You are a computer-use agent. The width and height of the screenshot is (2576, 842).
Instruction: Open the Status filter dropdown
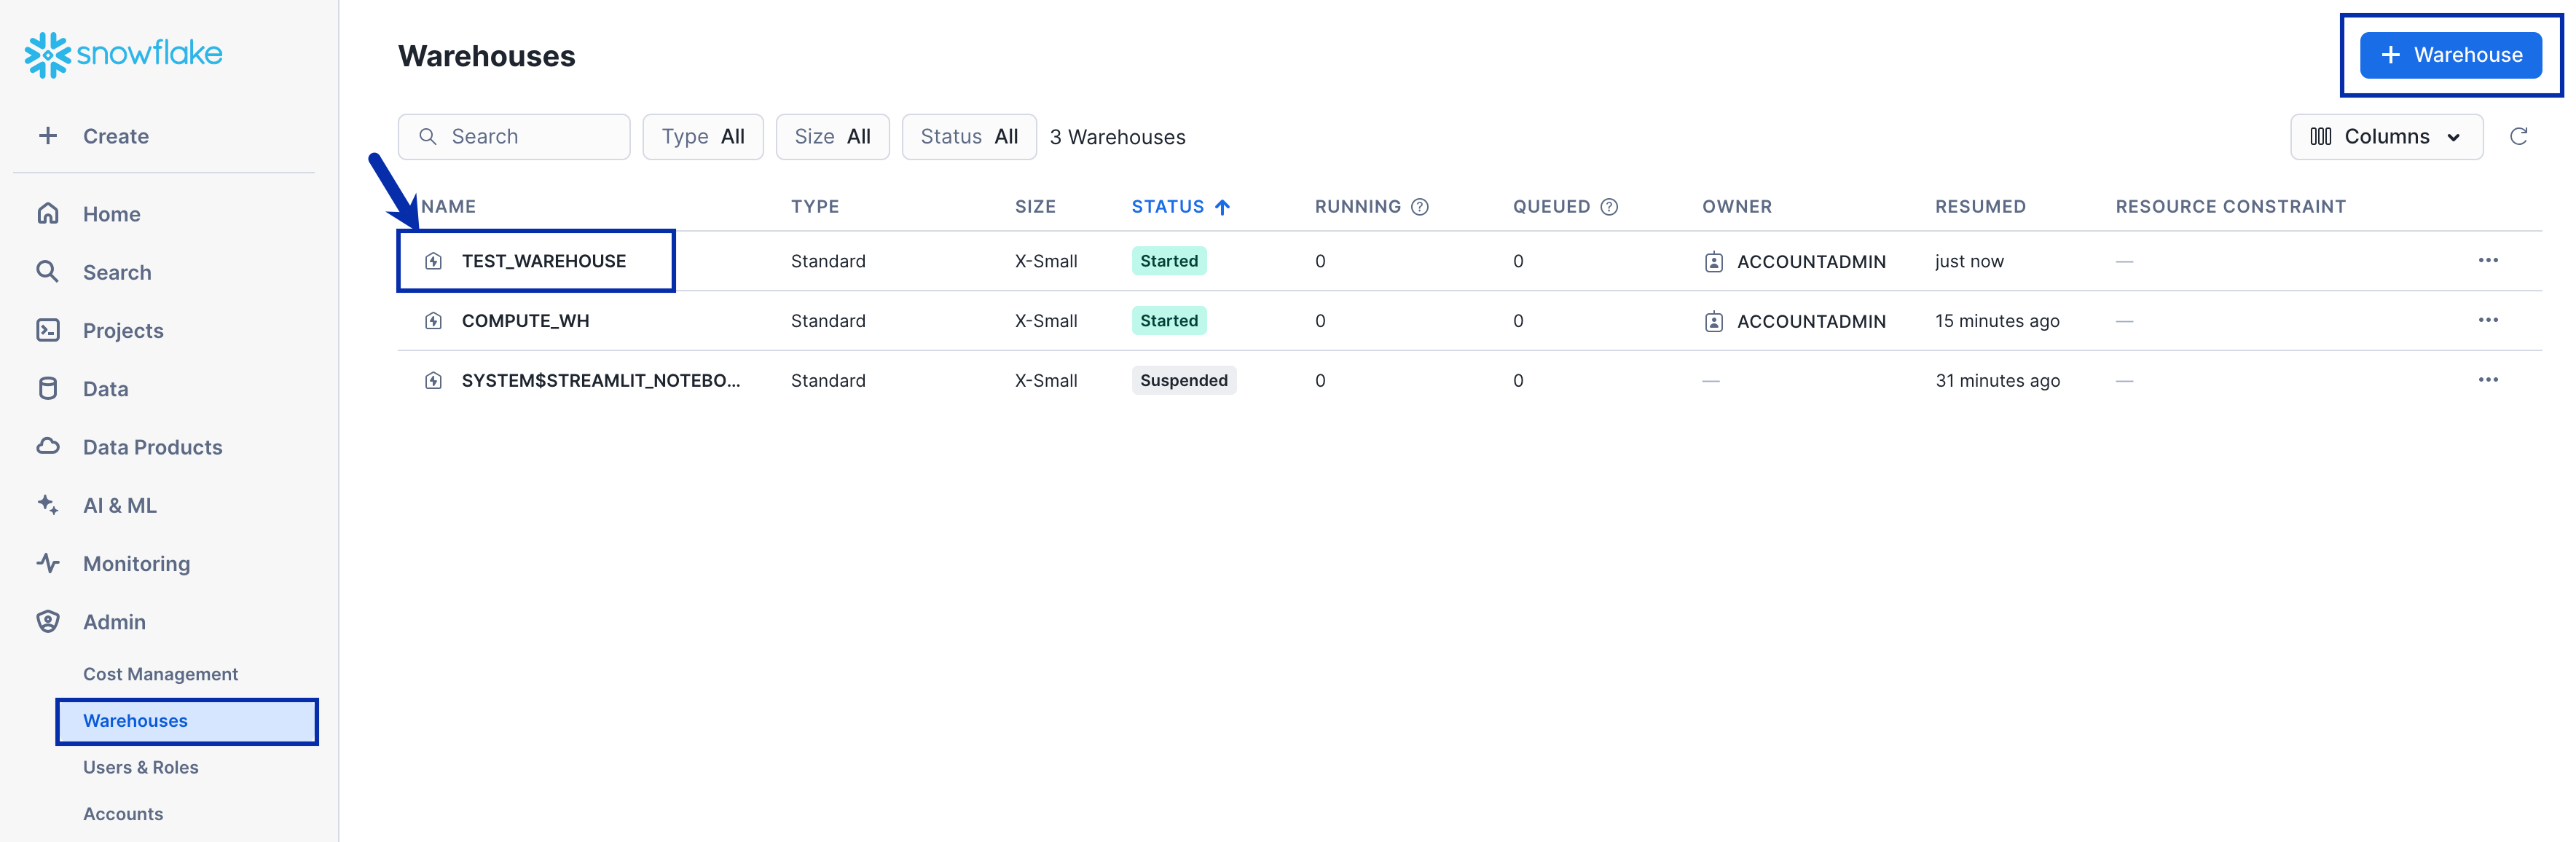(x=968, y=137)
